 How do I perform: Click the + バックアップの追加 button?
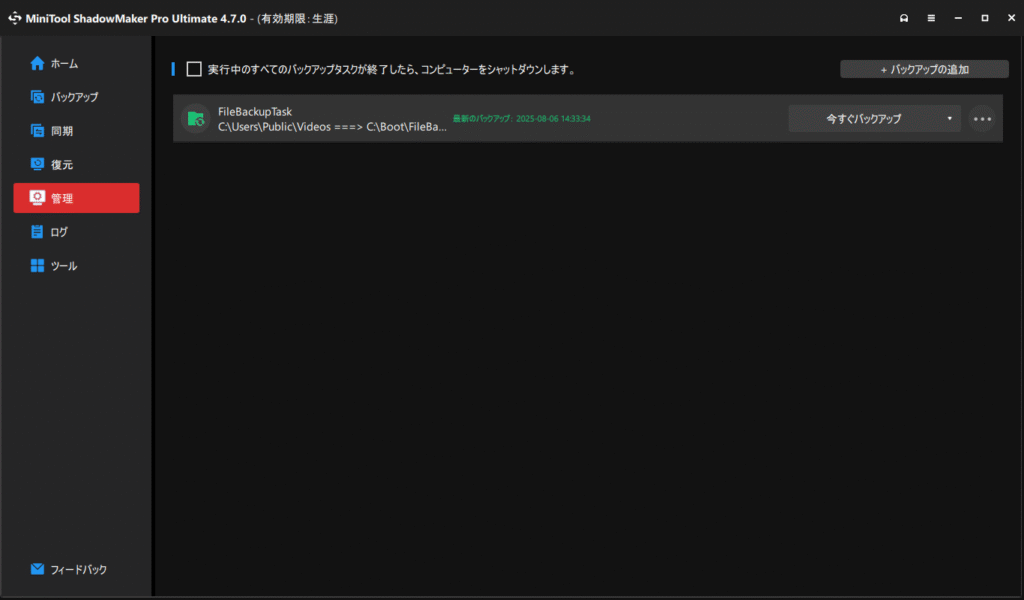(924, 69)
